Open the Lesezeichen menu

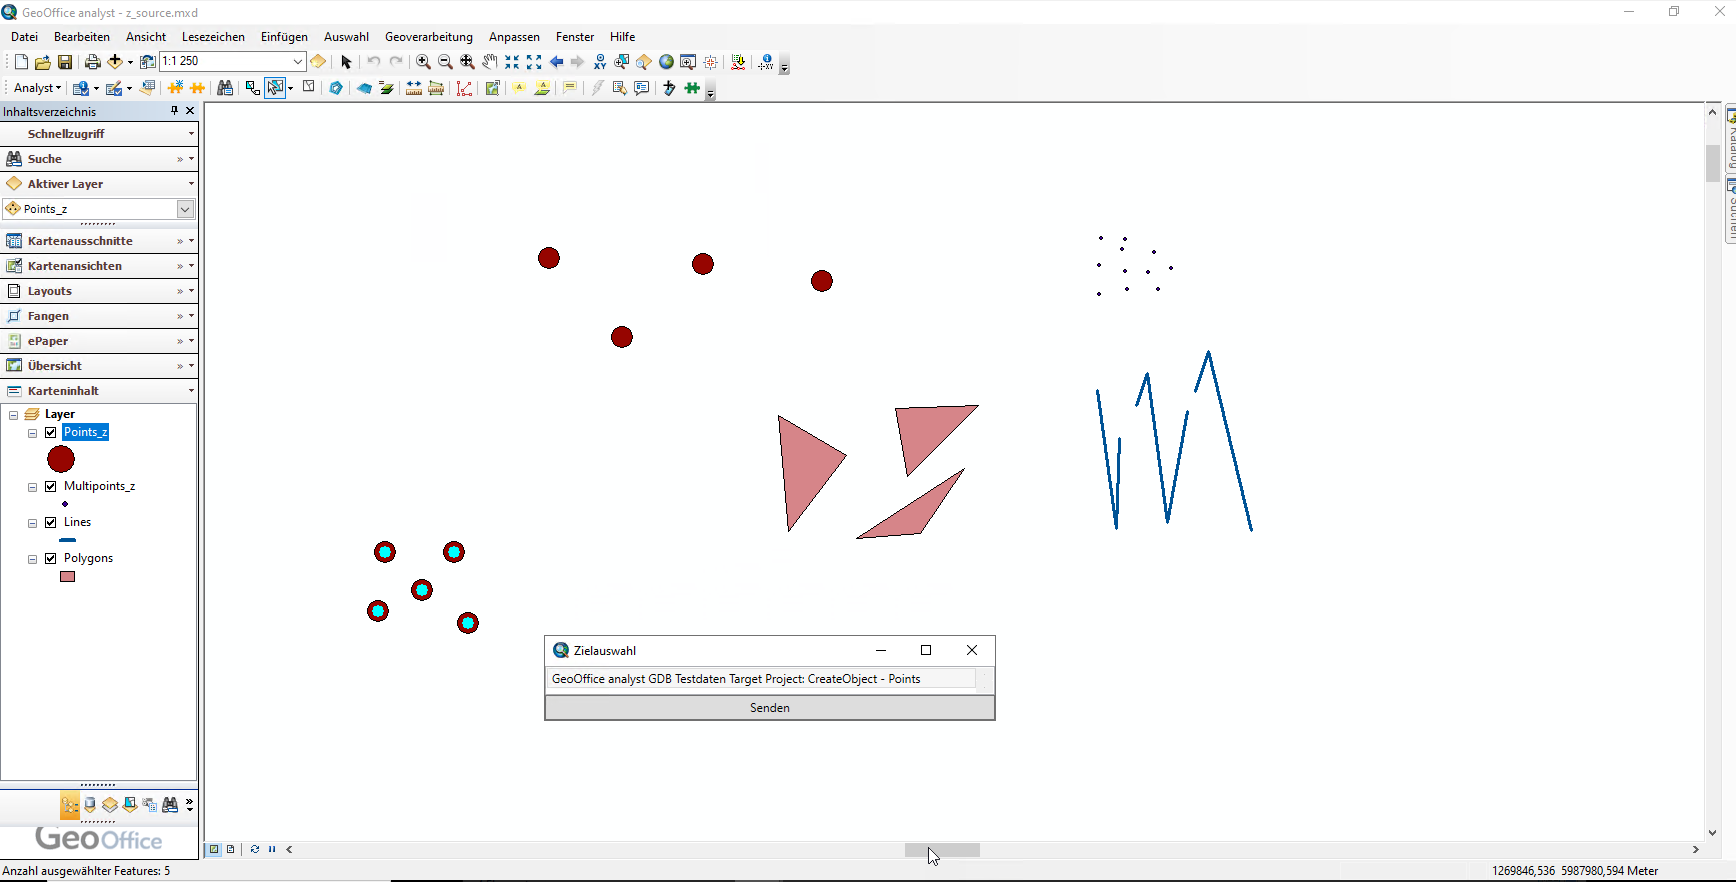pyautogui.click(x=213, y=37)
